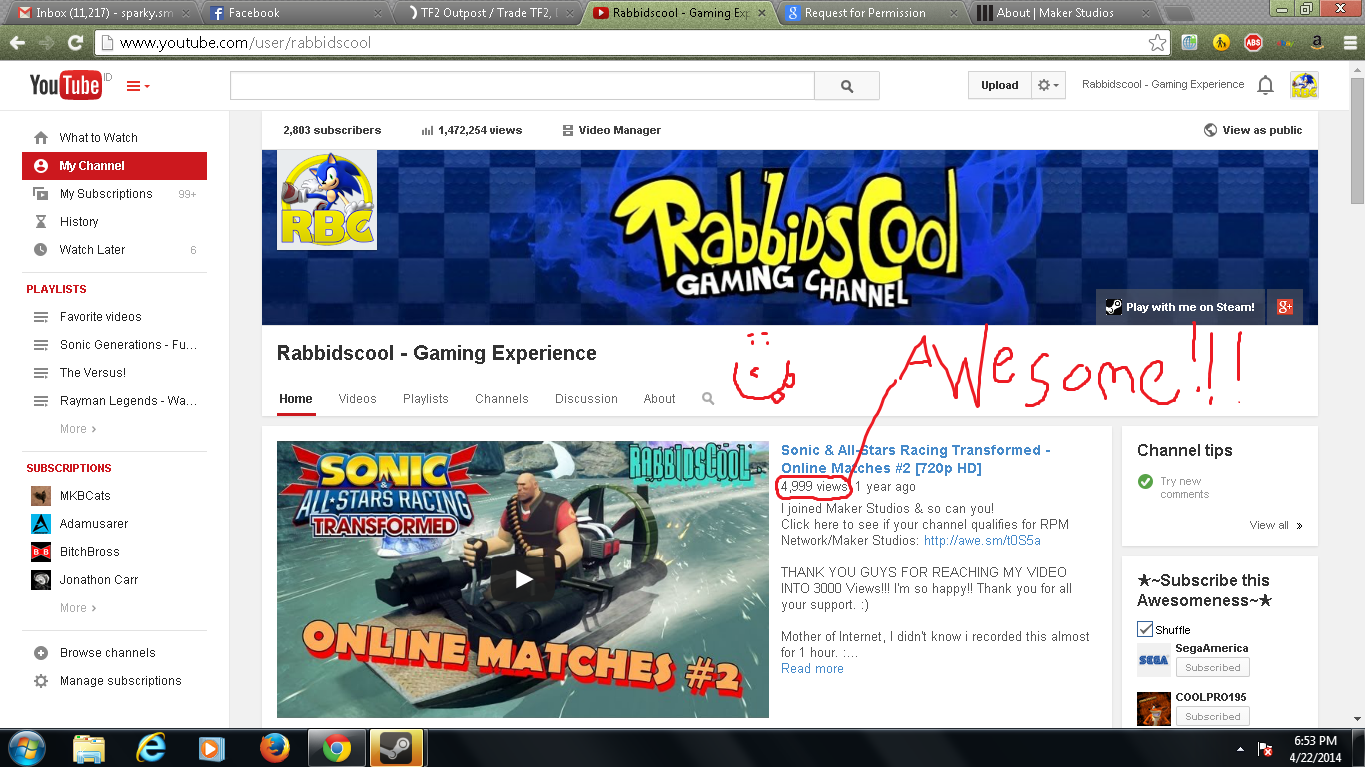Open the Discussion tab

point(586,399)
